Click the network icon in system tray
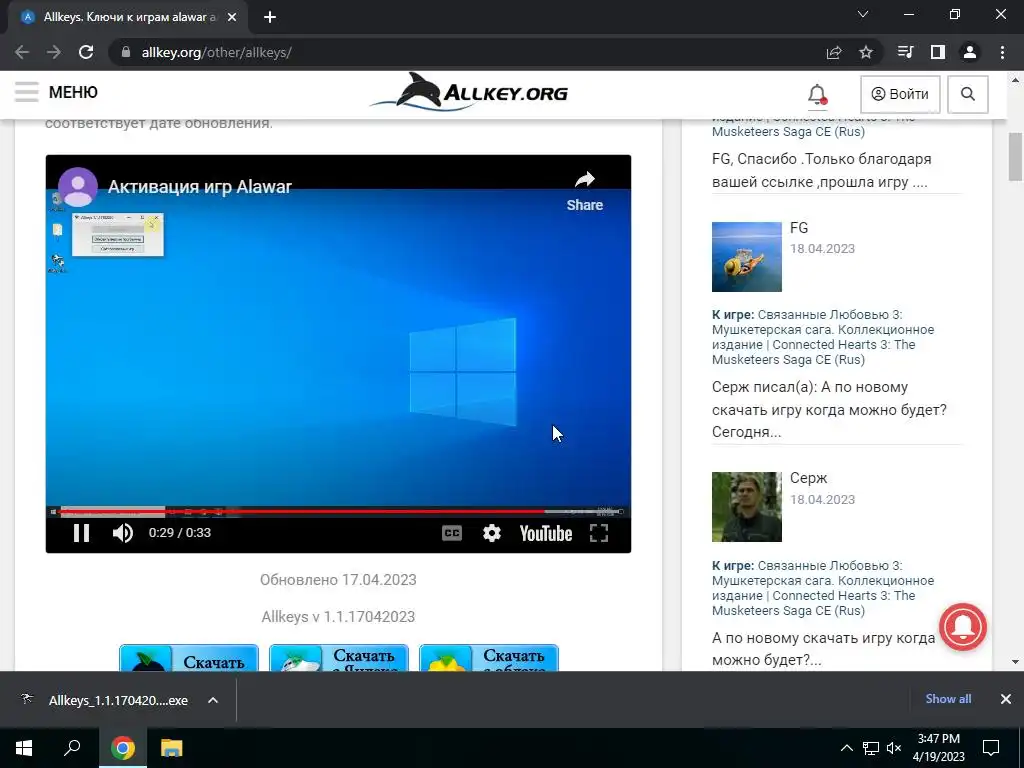 click(x=871, y=748)
